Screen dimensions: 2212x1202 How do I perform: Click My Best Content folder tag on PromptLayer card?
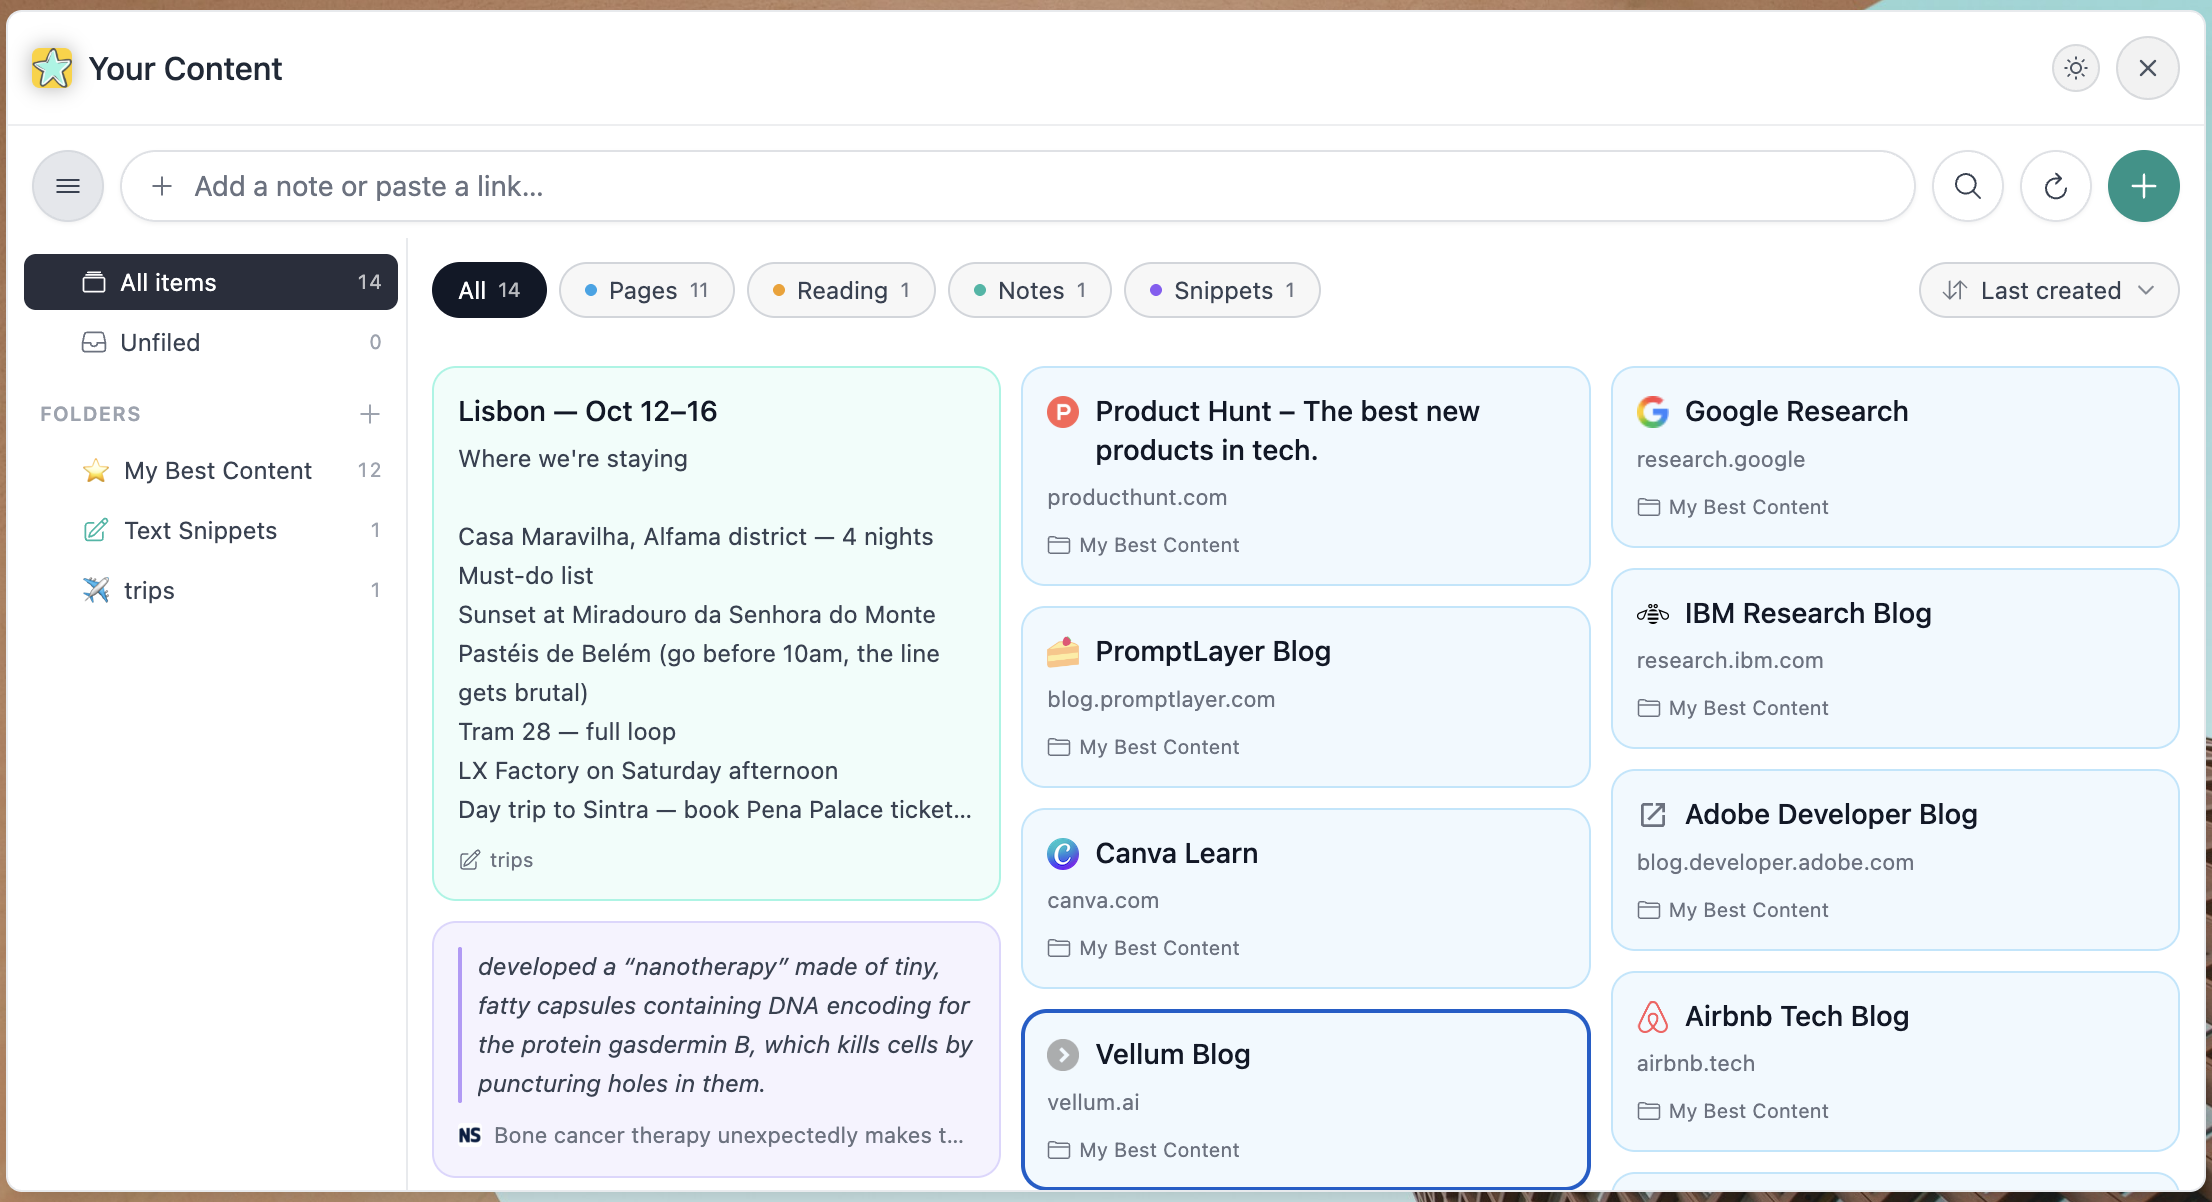(1143, 747)
